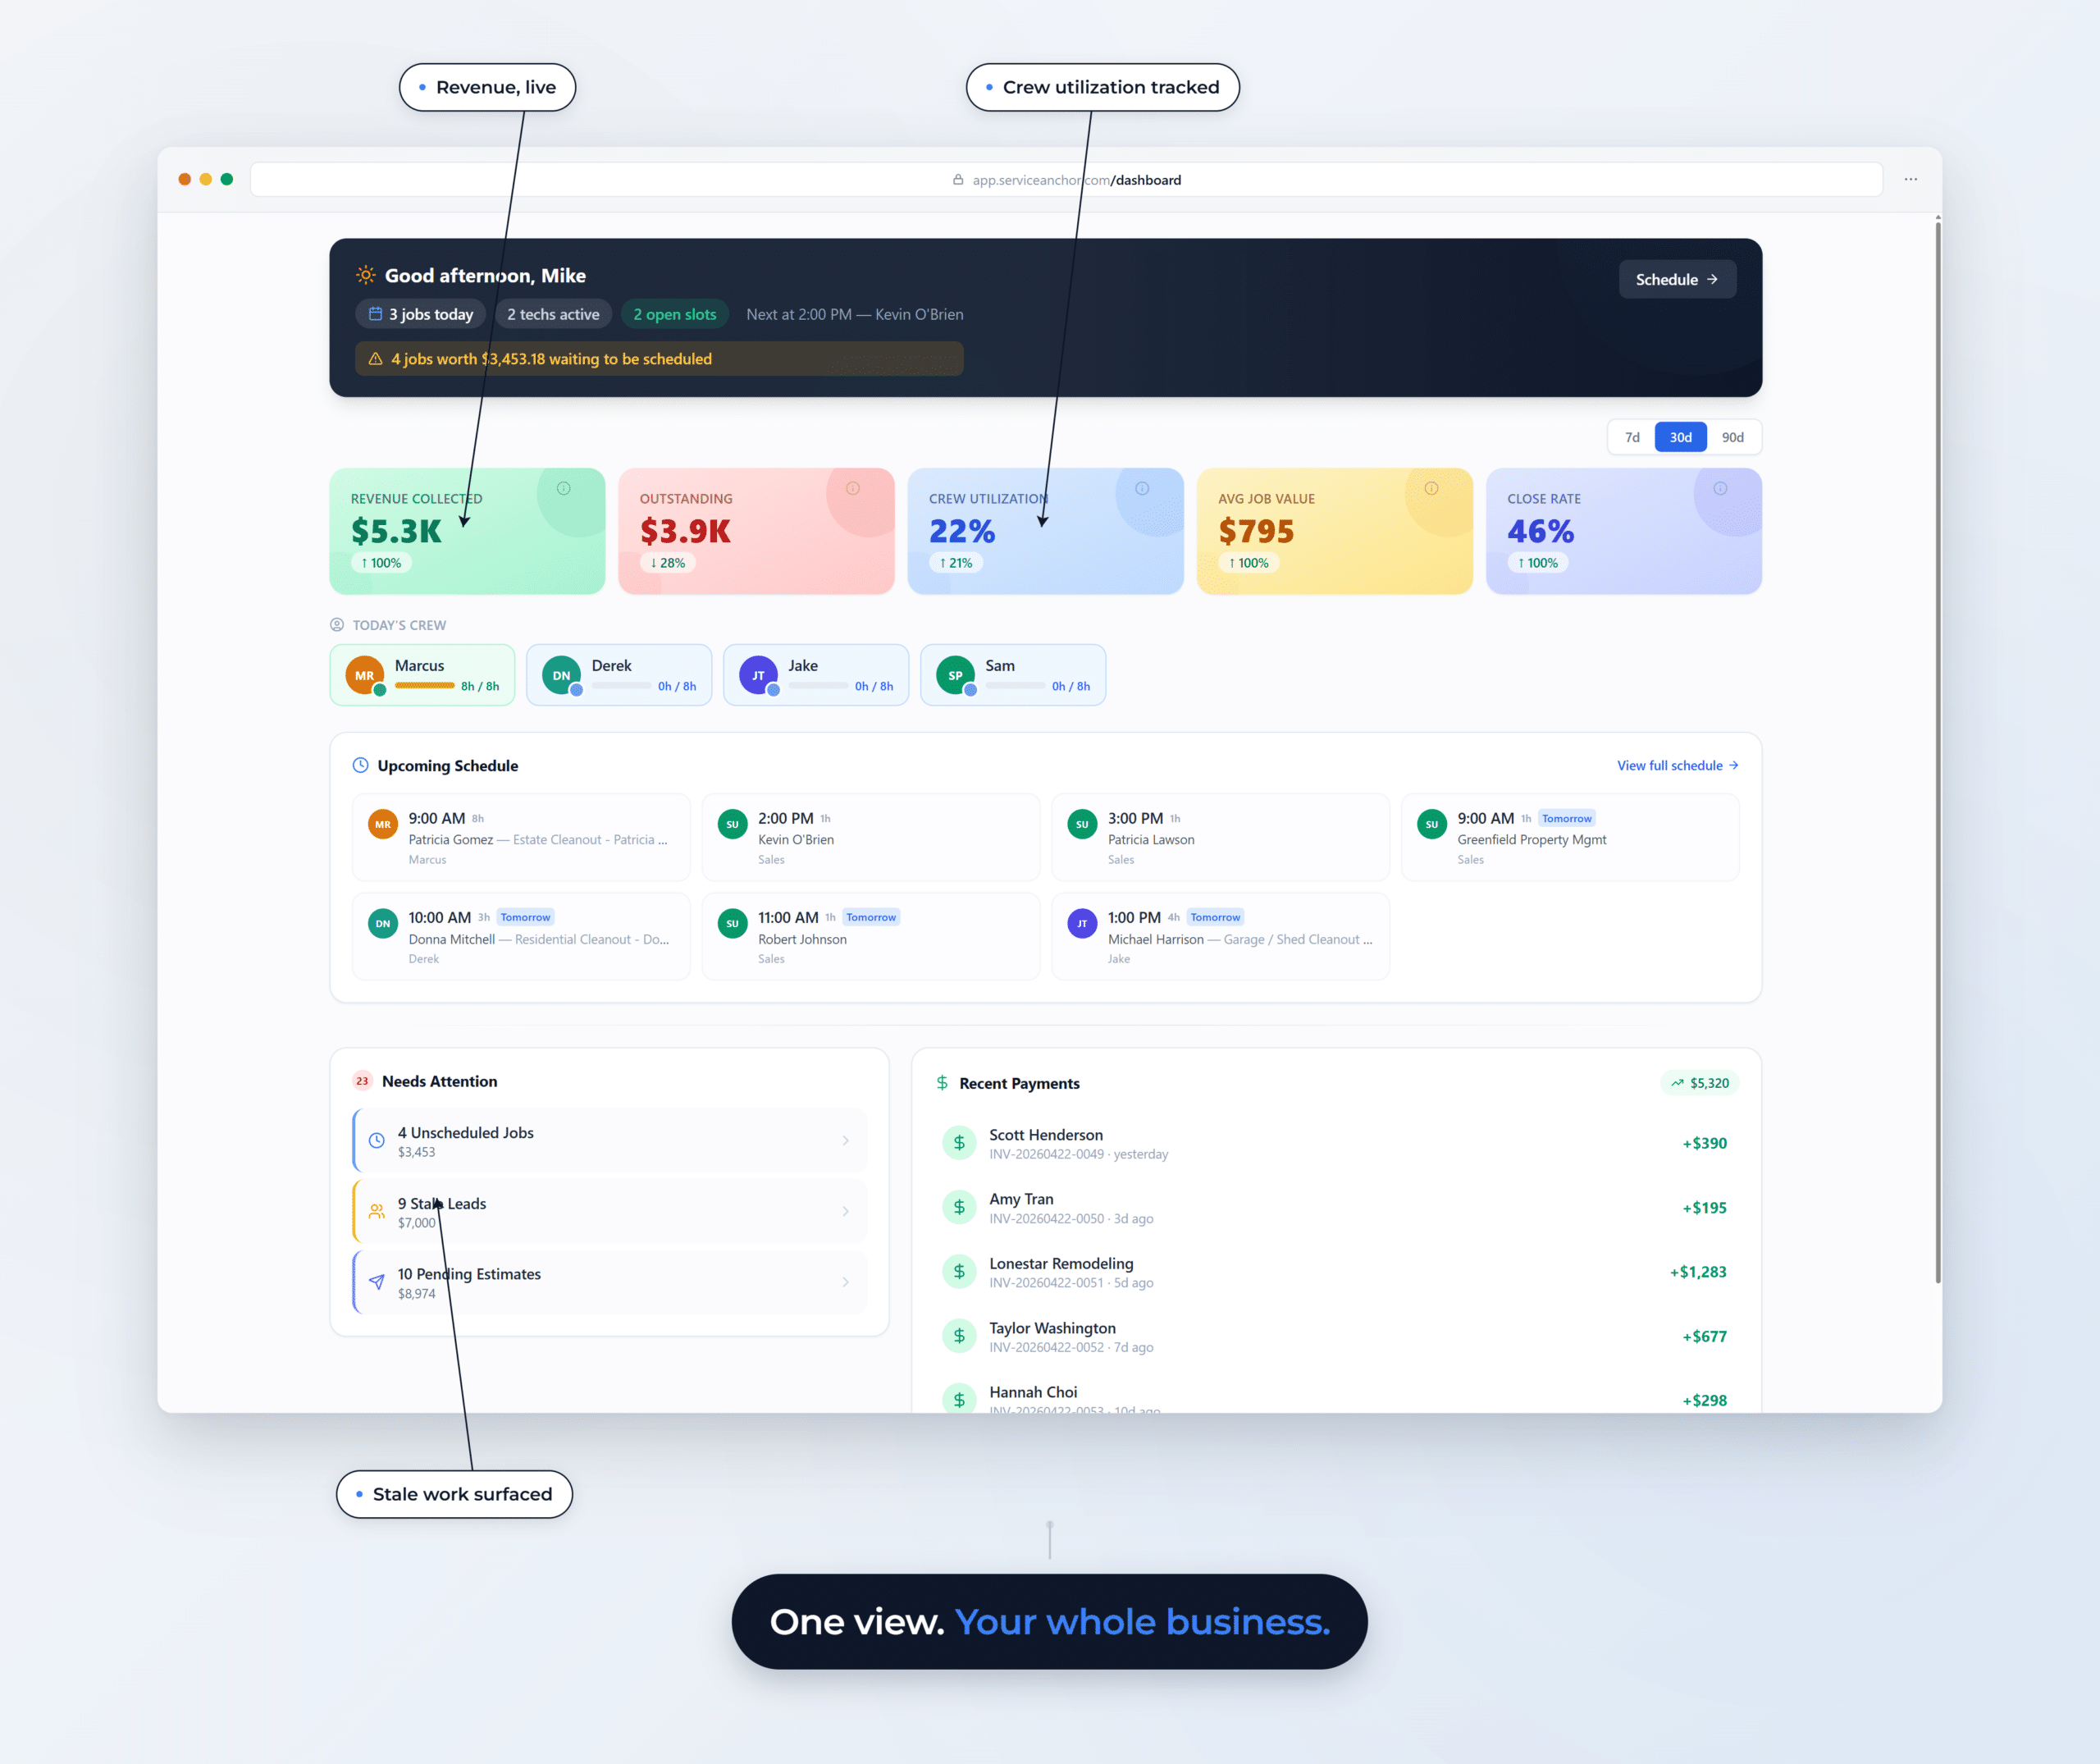Click the info icon on Avg Job Value card
2100x1764 pixels.
pos(1431,488)
